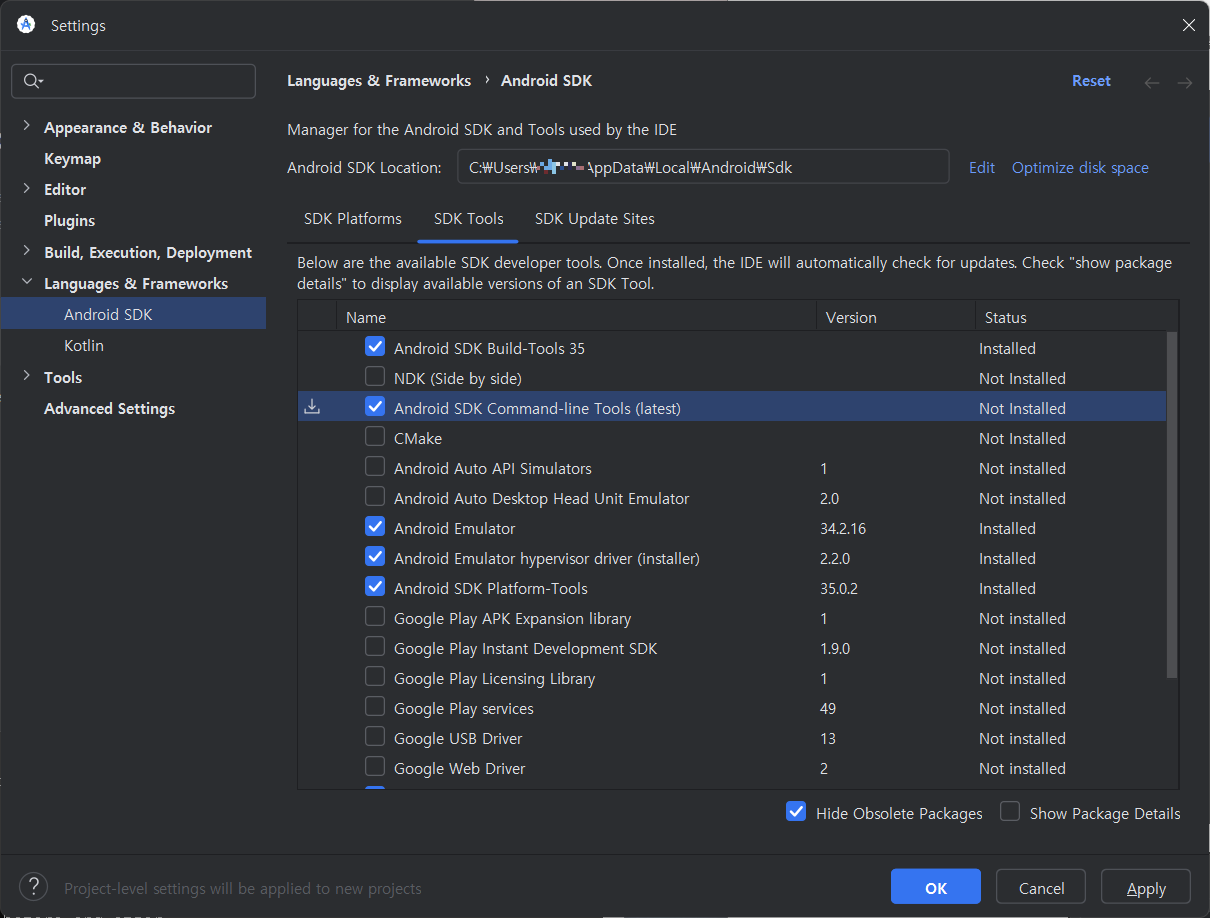Uncheck Android SDK Build-Tools 35
Viewport: 1210px width, 918px height.
tap(375, 347)
